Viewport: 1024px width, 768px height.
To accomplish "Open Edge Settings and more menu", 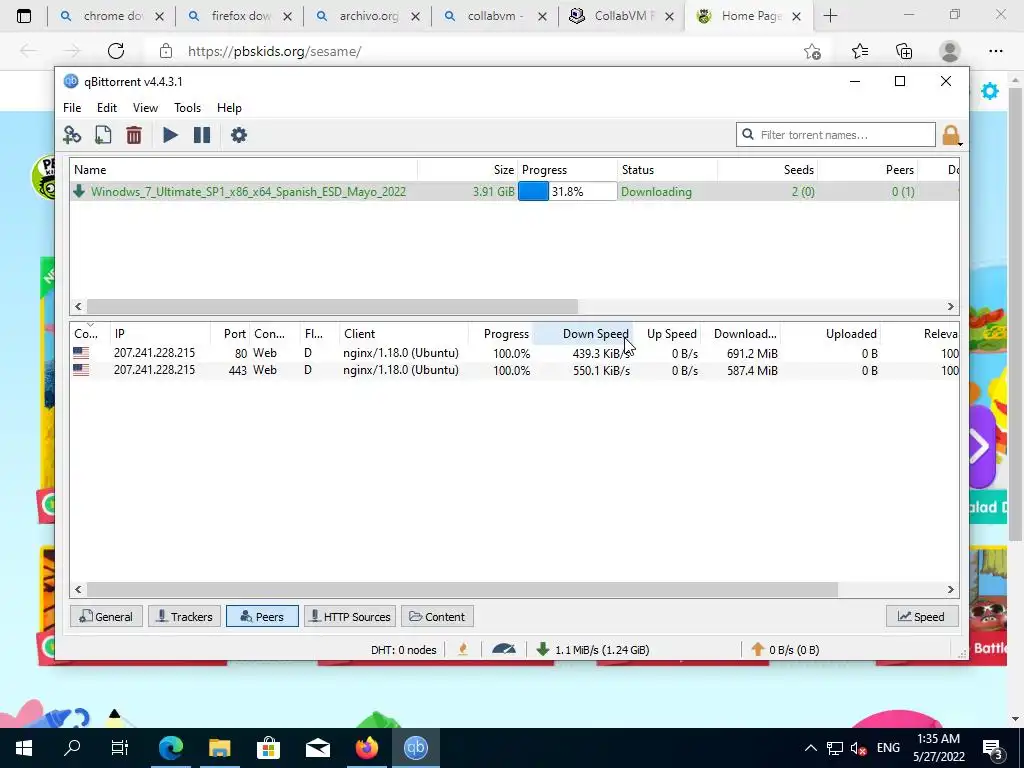I will click(995, 51).
